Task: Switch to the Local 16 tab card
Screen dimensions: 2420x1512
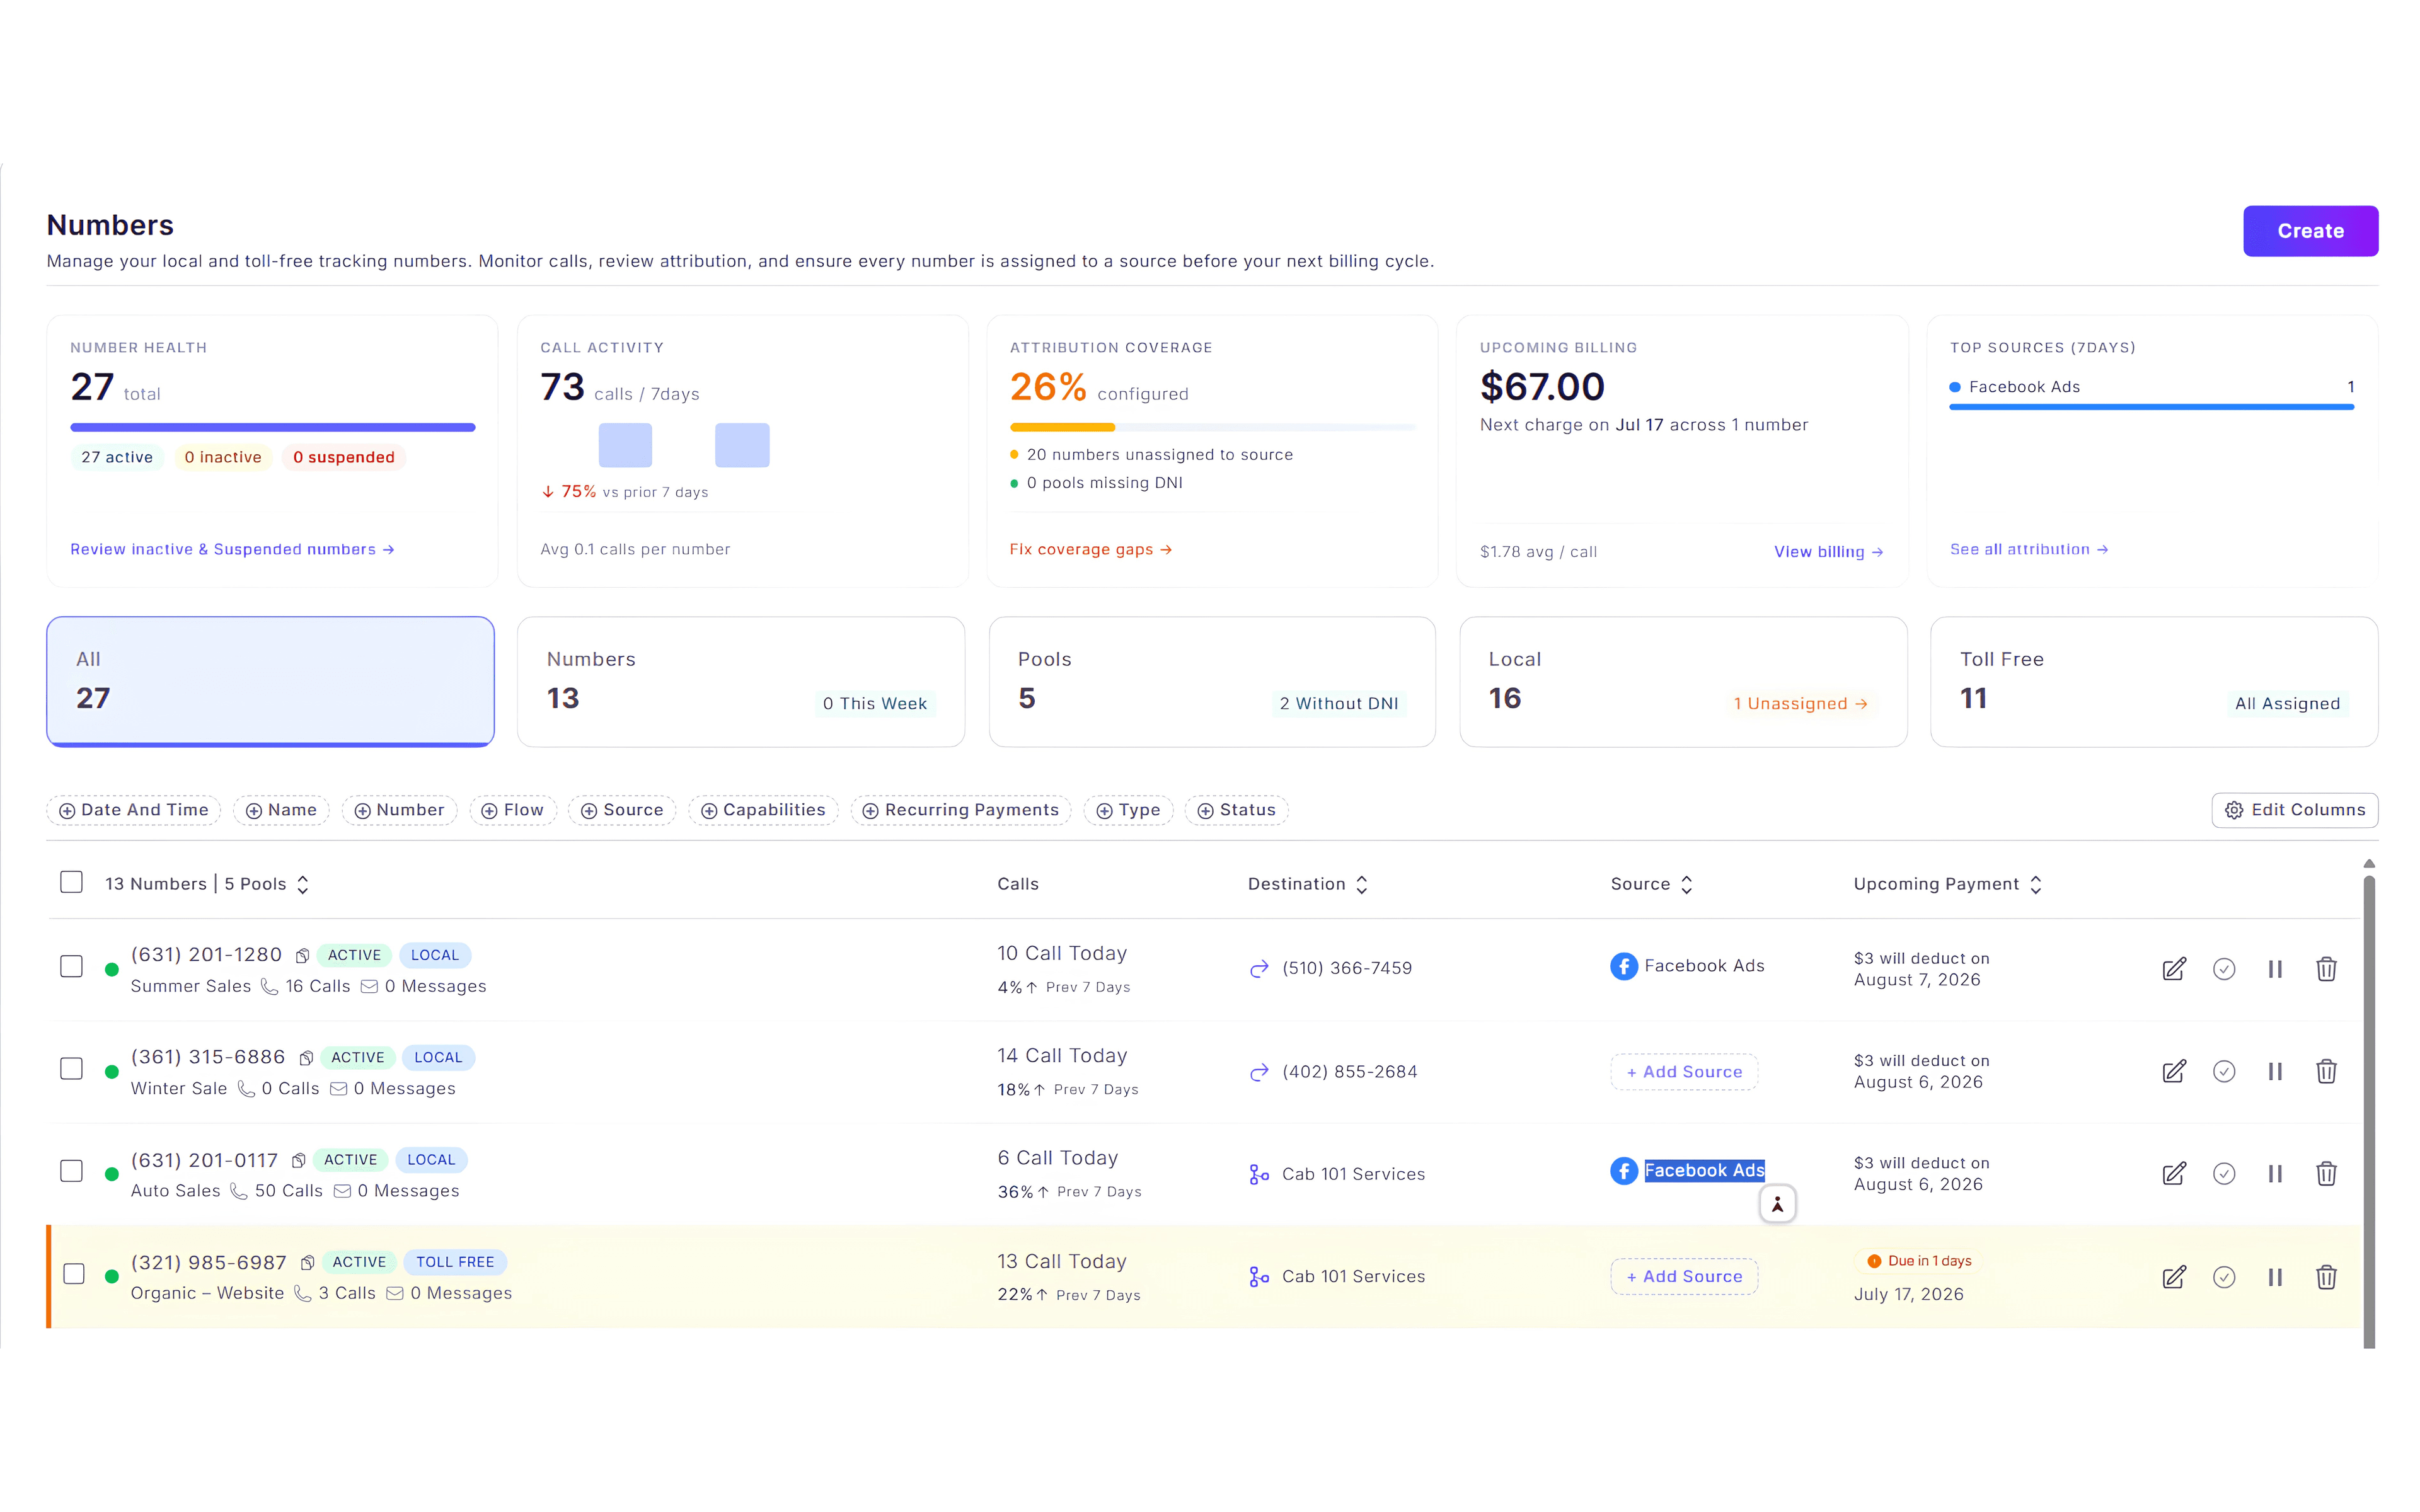Action: click(x=1683, y=681)
